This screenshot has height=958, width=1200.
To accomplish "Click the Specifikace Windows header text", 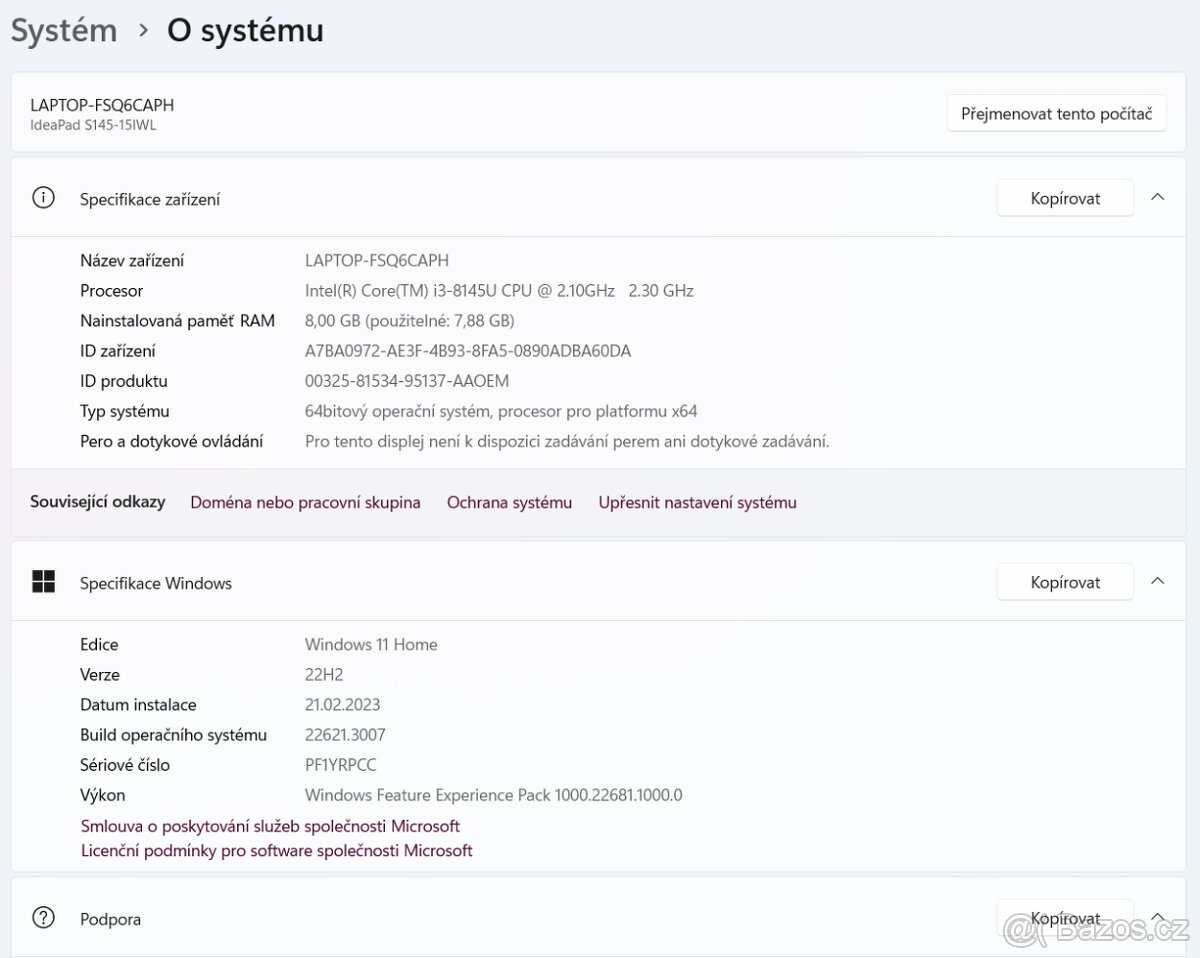I will pyautogui.click(x=156, y=583).
